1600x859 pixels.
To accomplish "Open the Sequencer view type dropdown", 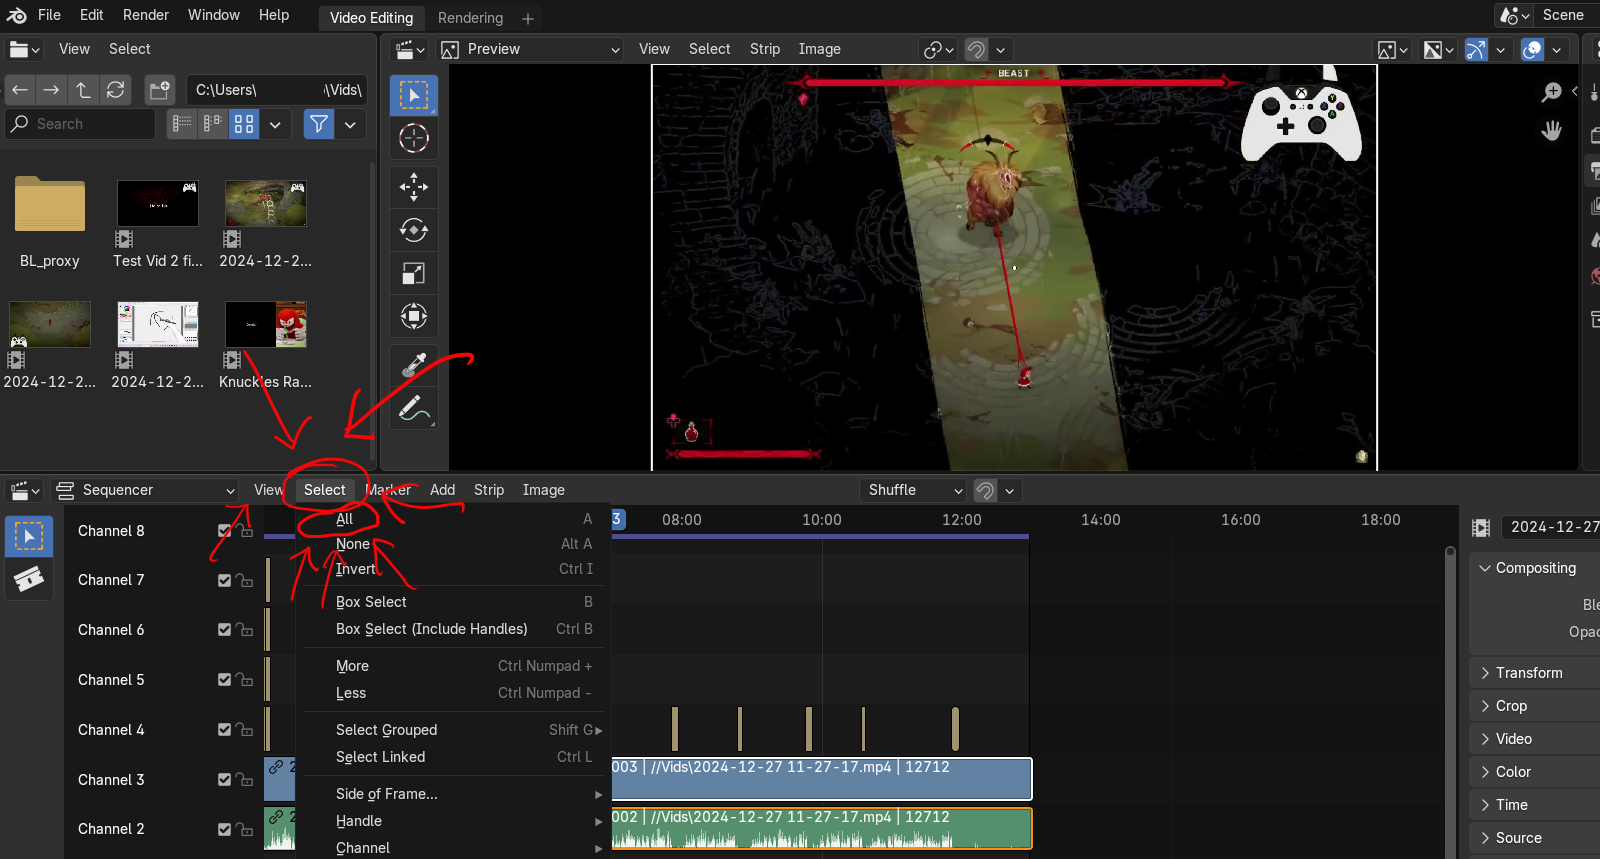I will tap(146, 490).
